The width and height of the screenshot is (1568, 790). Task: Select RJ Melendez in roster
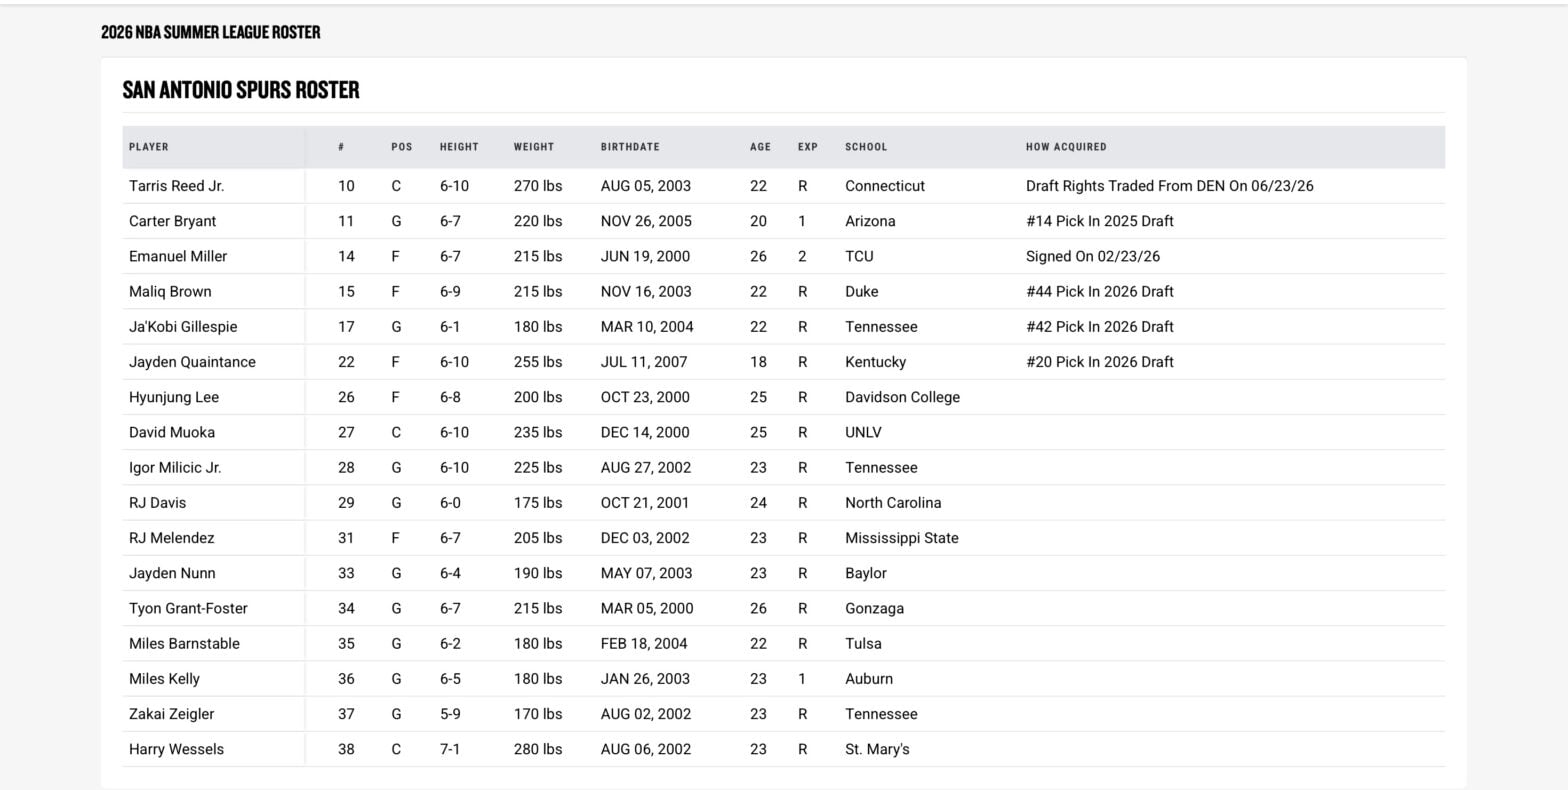pos(171,538)
